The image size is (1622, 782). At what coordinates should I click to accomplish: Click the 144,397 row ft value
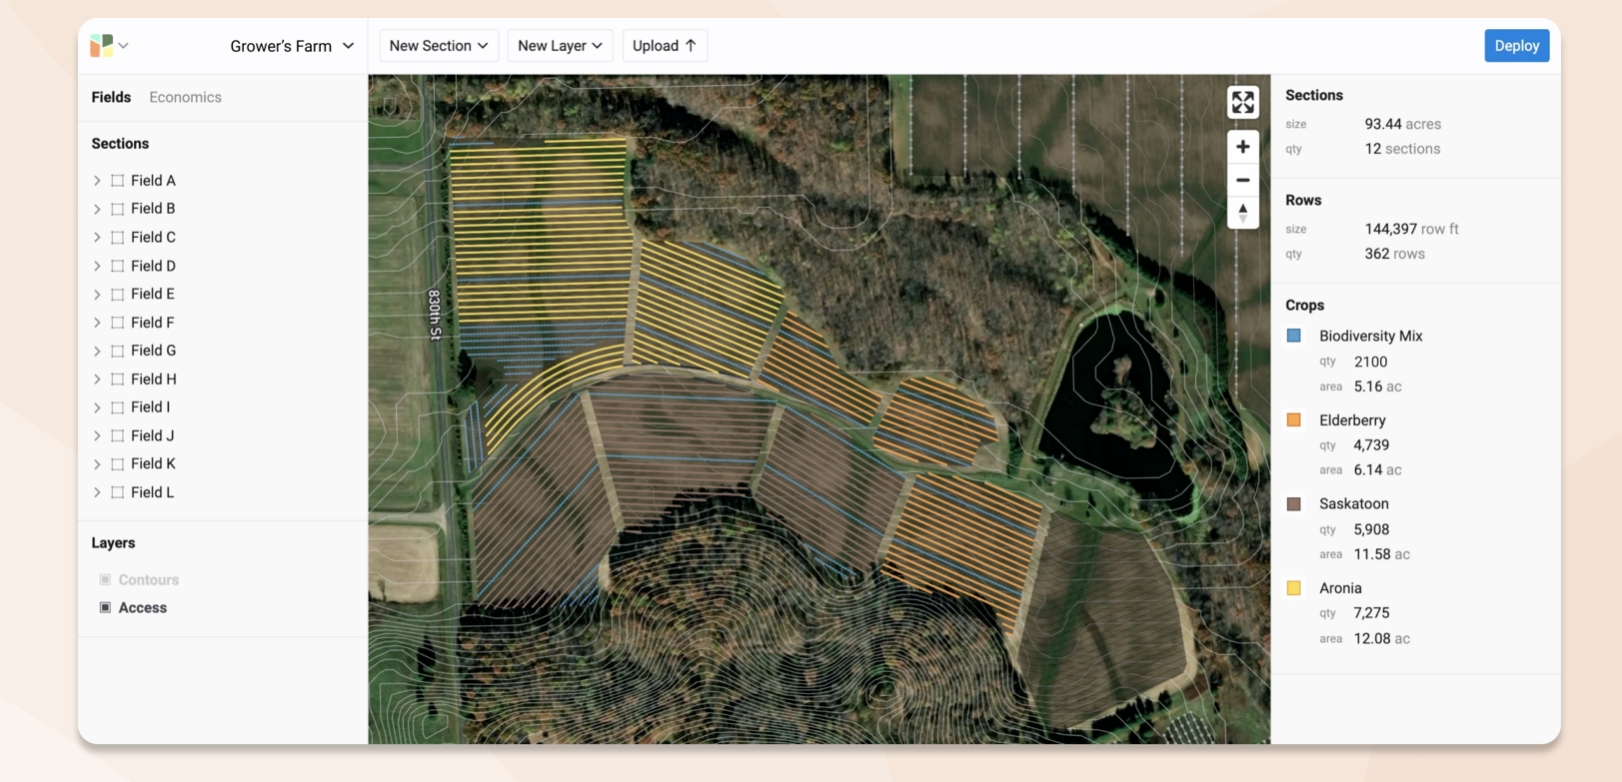pos(1412,229)
